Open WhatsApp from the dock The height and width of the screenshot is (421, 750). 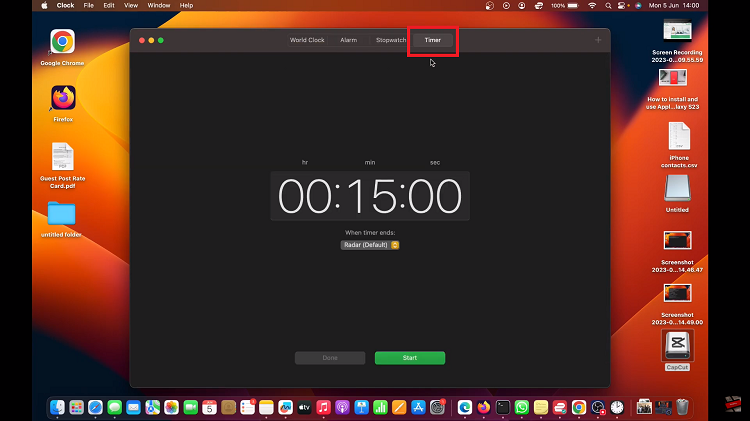522,407
